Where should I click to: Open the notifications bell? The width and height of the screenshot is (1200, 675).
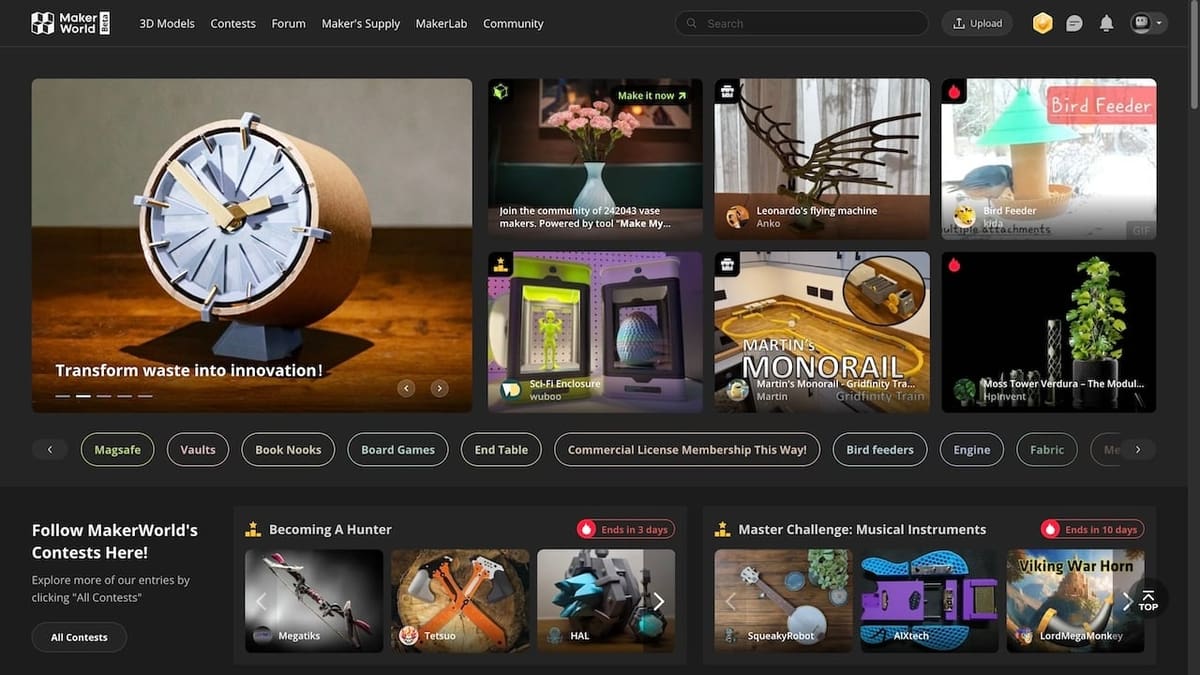coord(1106,23)
